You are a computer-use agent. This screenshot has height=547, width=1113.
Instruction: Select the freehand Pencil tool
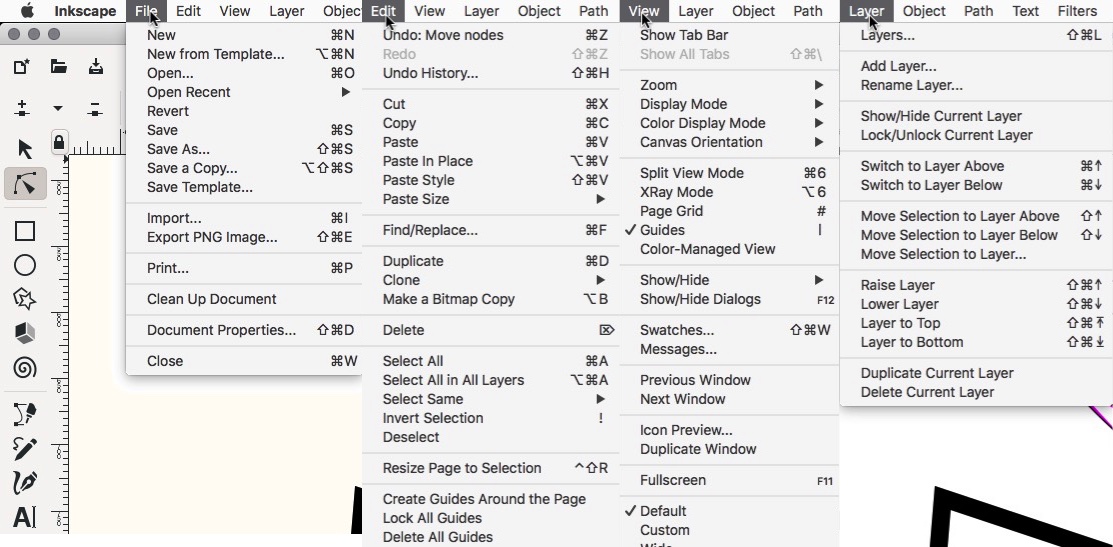click(x=25, y=448)
